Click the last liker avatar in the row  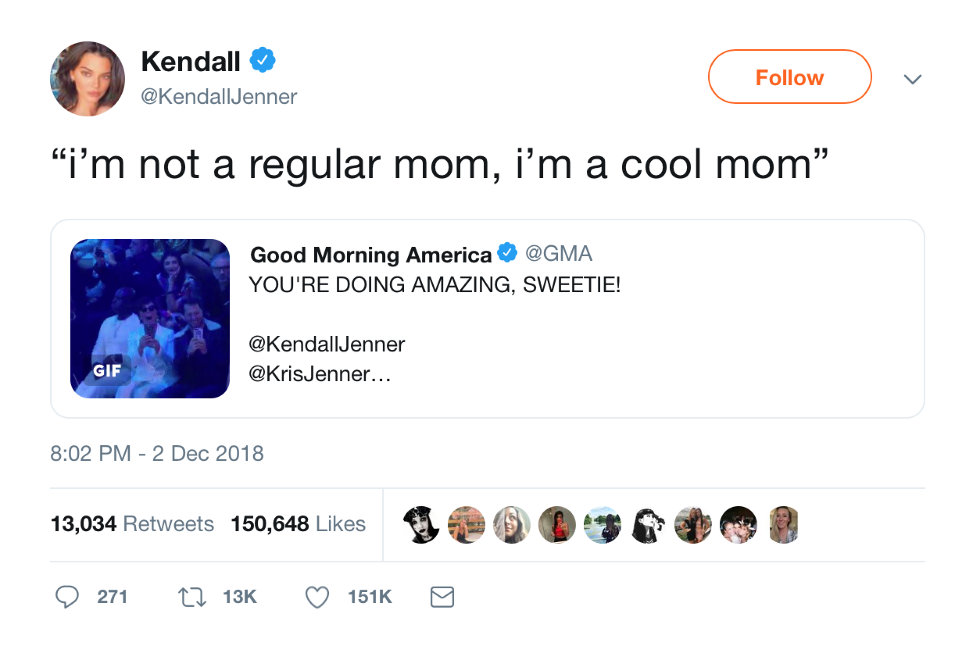tap(782, 524)
